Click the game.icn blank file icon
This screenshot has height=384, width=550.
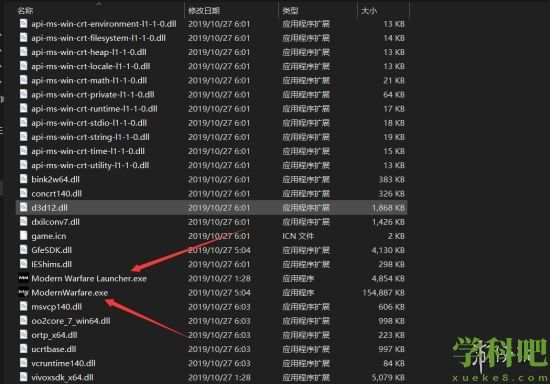pos(24,236)
